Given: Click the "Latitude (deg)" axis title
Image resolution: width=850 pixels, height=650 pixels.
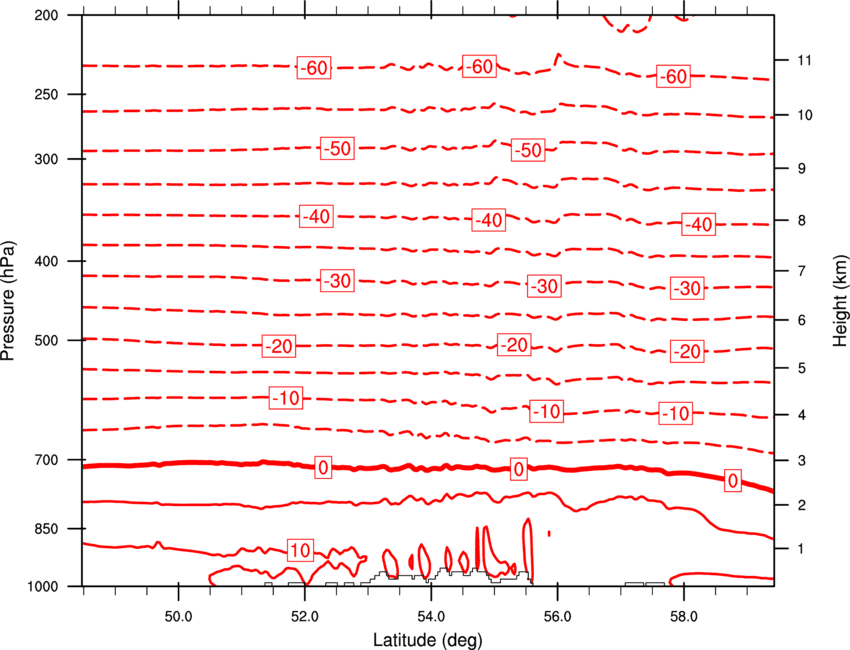Looking at the screenshot, I should pos(428,640).
